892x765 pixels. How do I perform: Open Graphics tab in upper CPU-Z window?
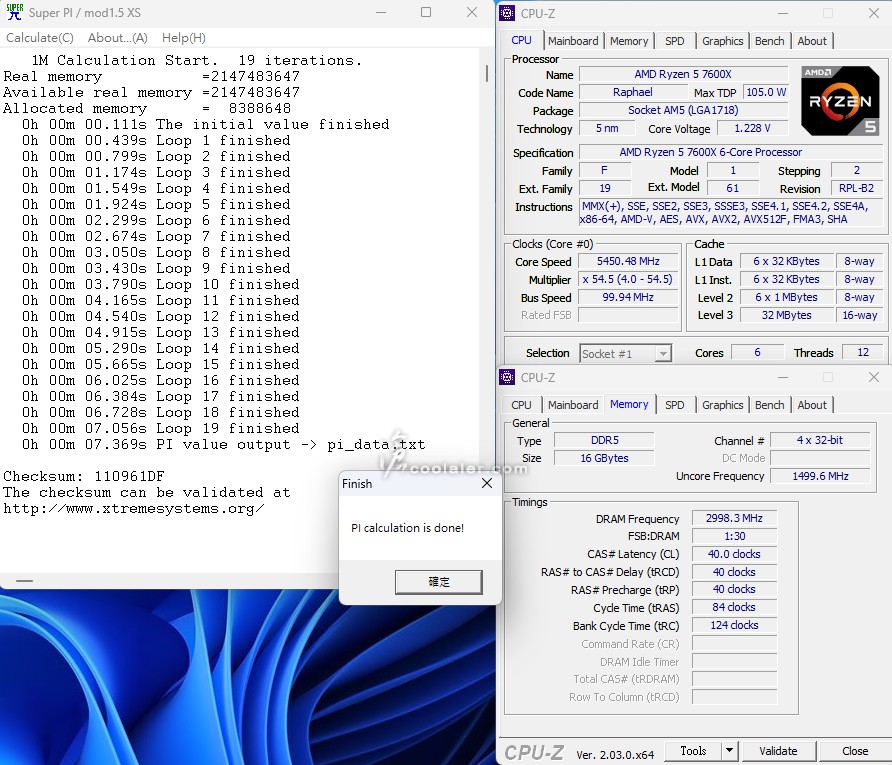coord(722,41)
